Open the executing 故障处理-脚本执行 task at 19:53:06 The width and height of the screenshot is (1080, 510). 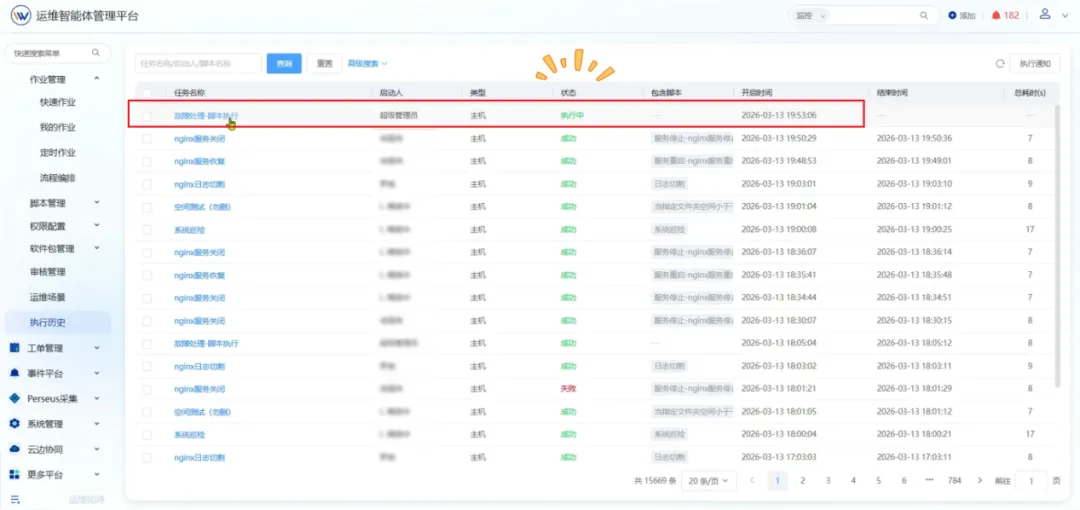pyautogui.click(x=207, y=116)
